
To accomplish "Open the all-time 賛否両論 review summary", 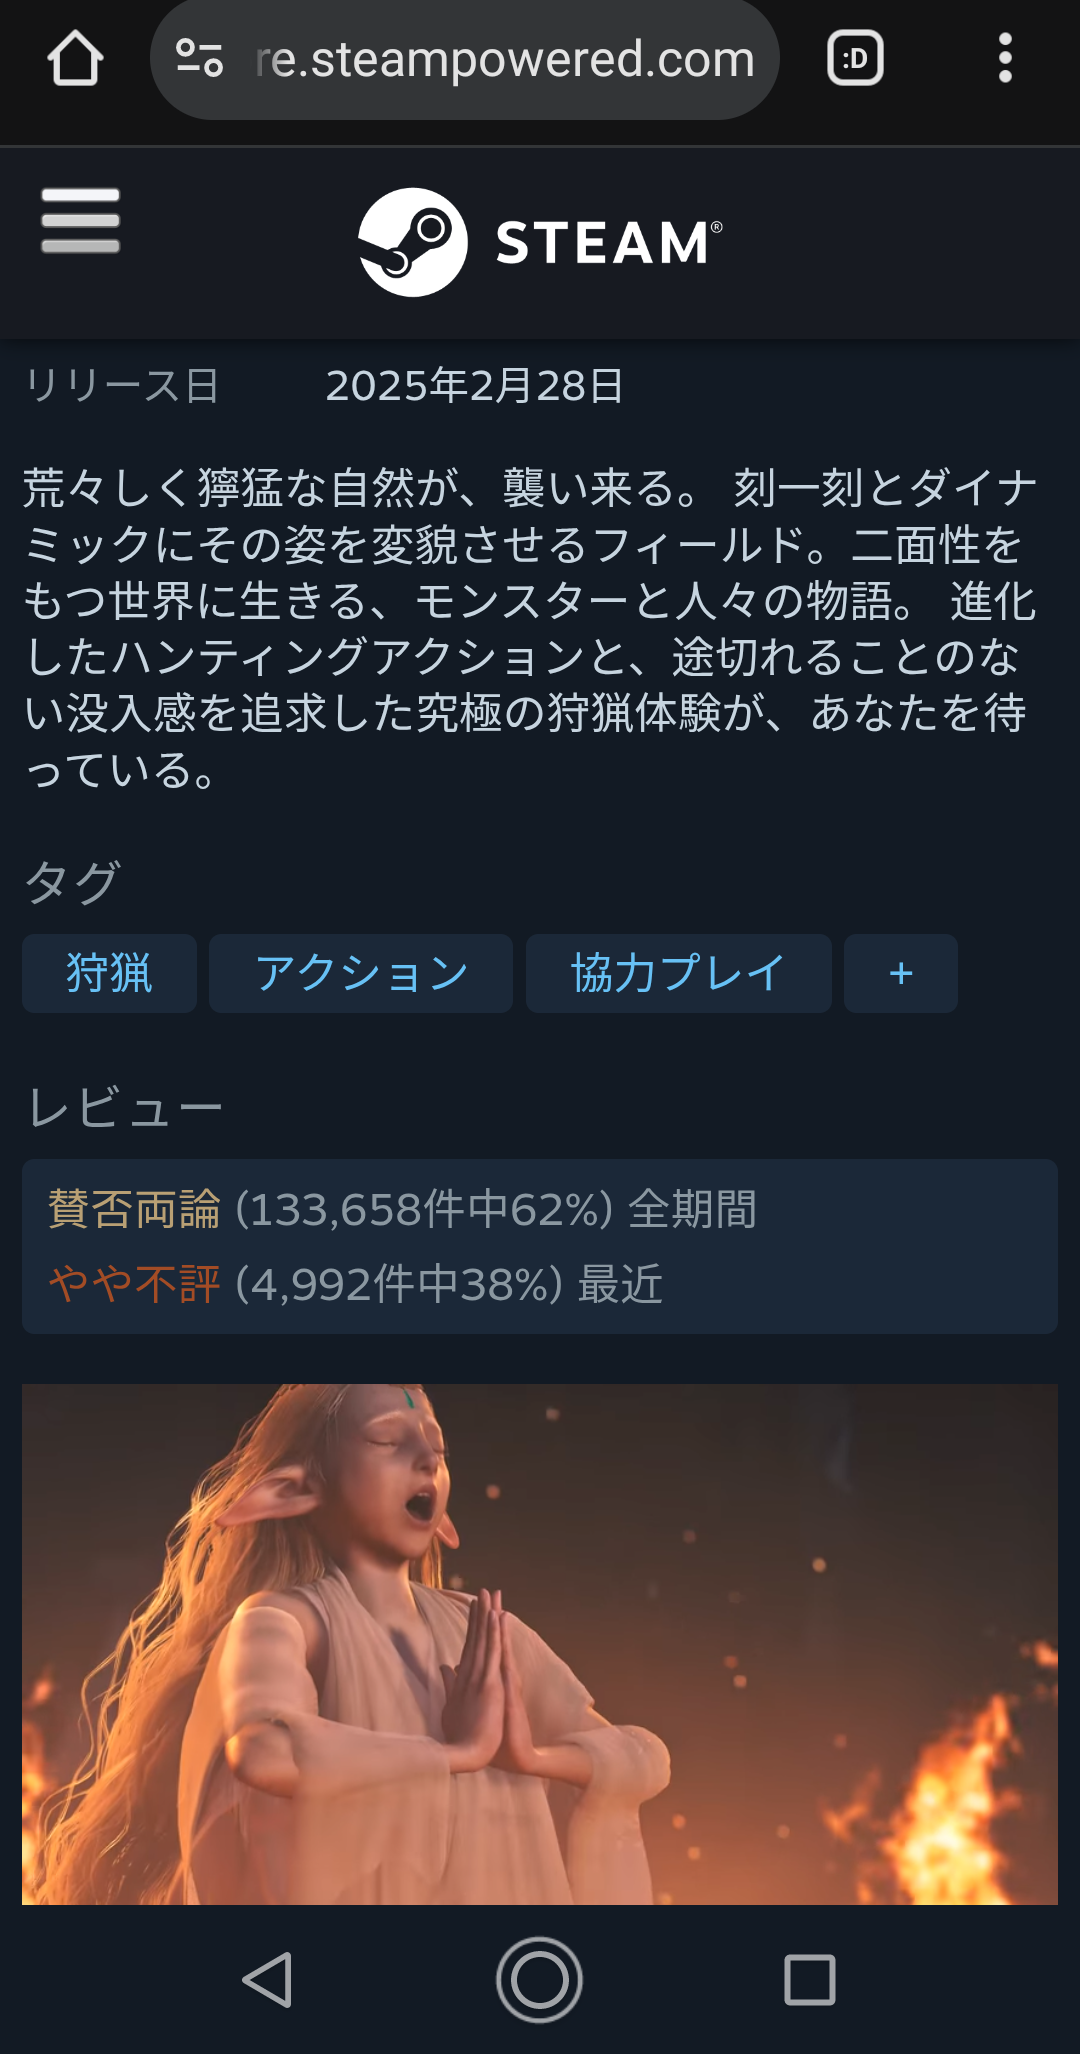I will [x=403, y=1209].
